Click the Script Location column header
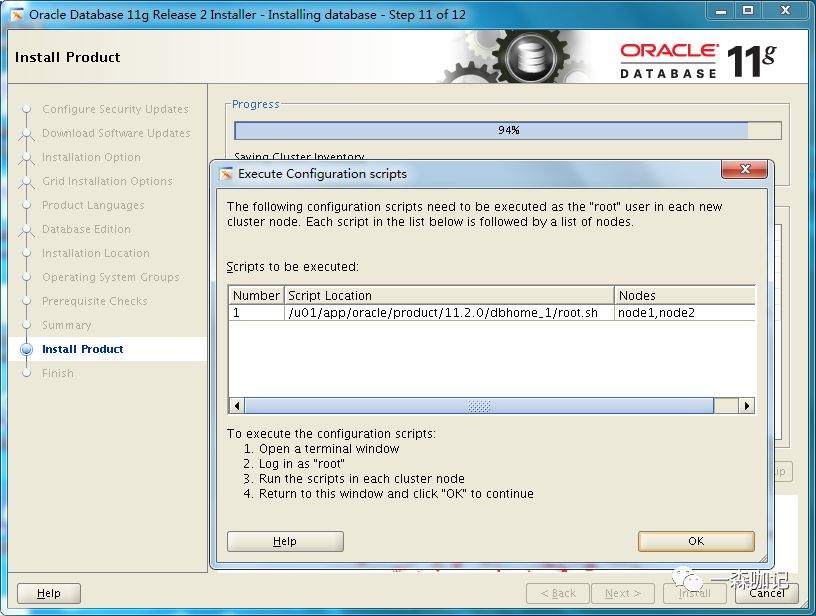This screenshot has height=616, width=816. pos(449,296)
